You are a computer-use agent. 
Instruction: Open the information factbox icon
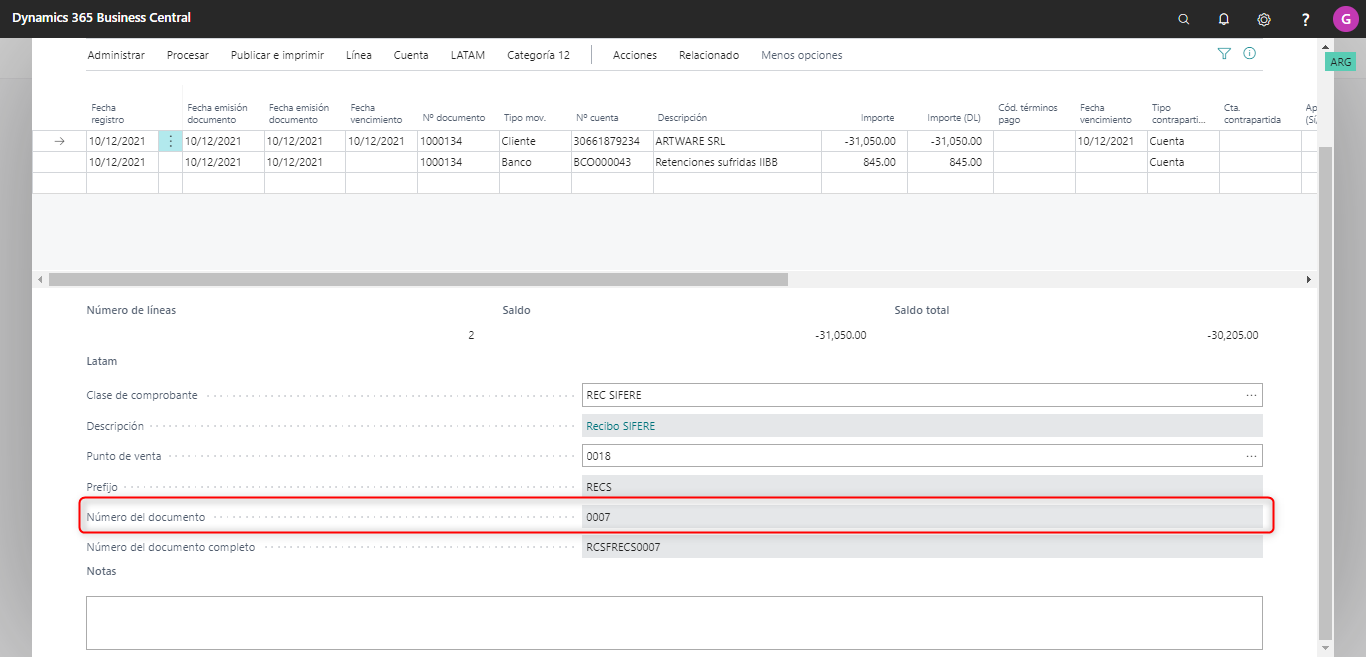1249,54
